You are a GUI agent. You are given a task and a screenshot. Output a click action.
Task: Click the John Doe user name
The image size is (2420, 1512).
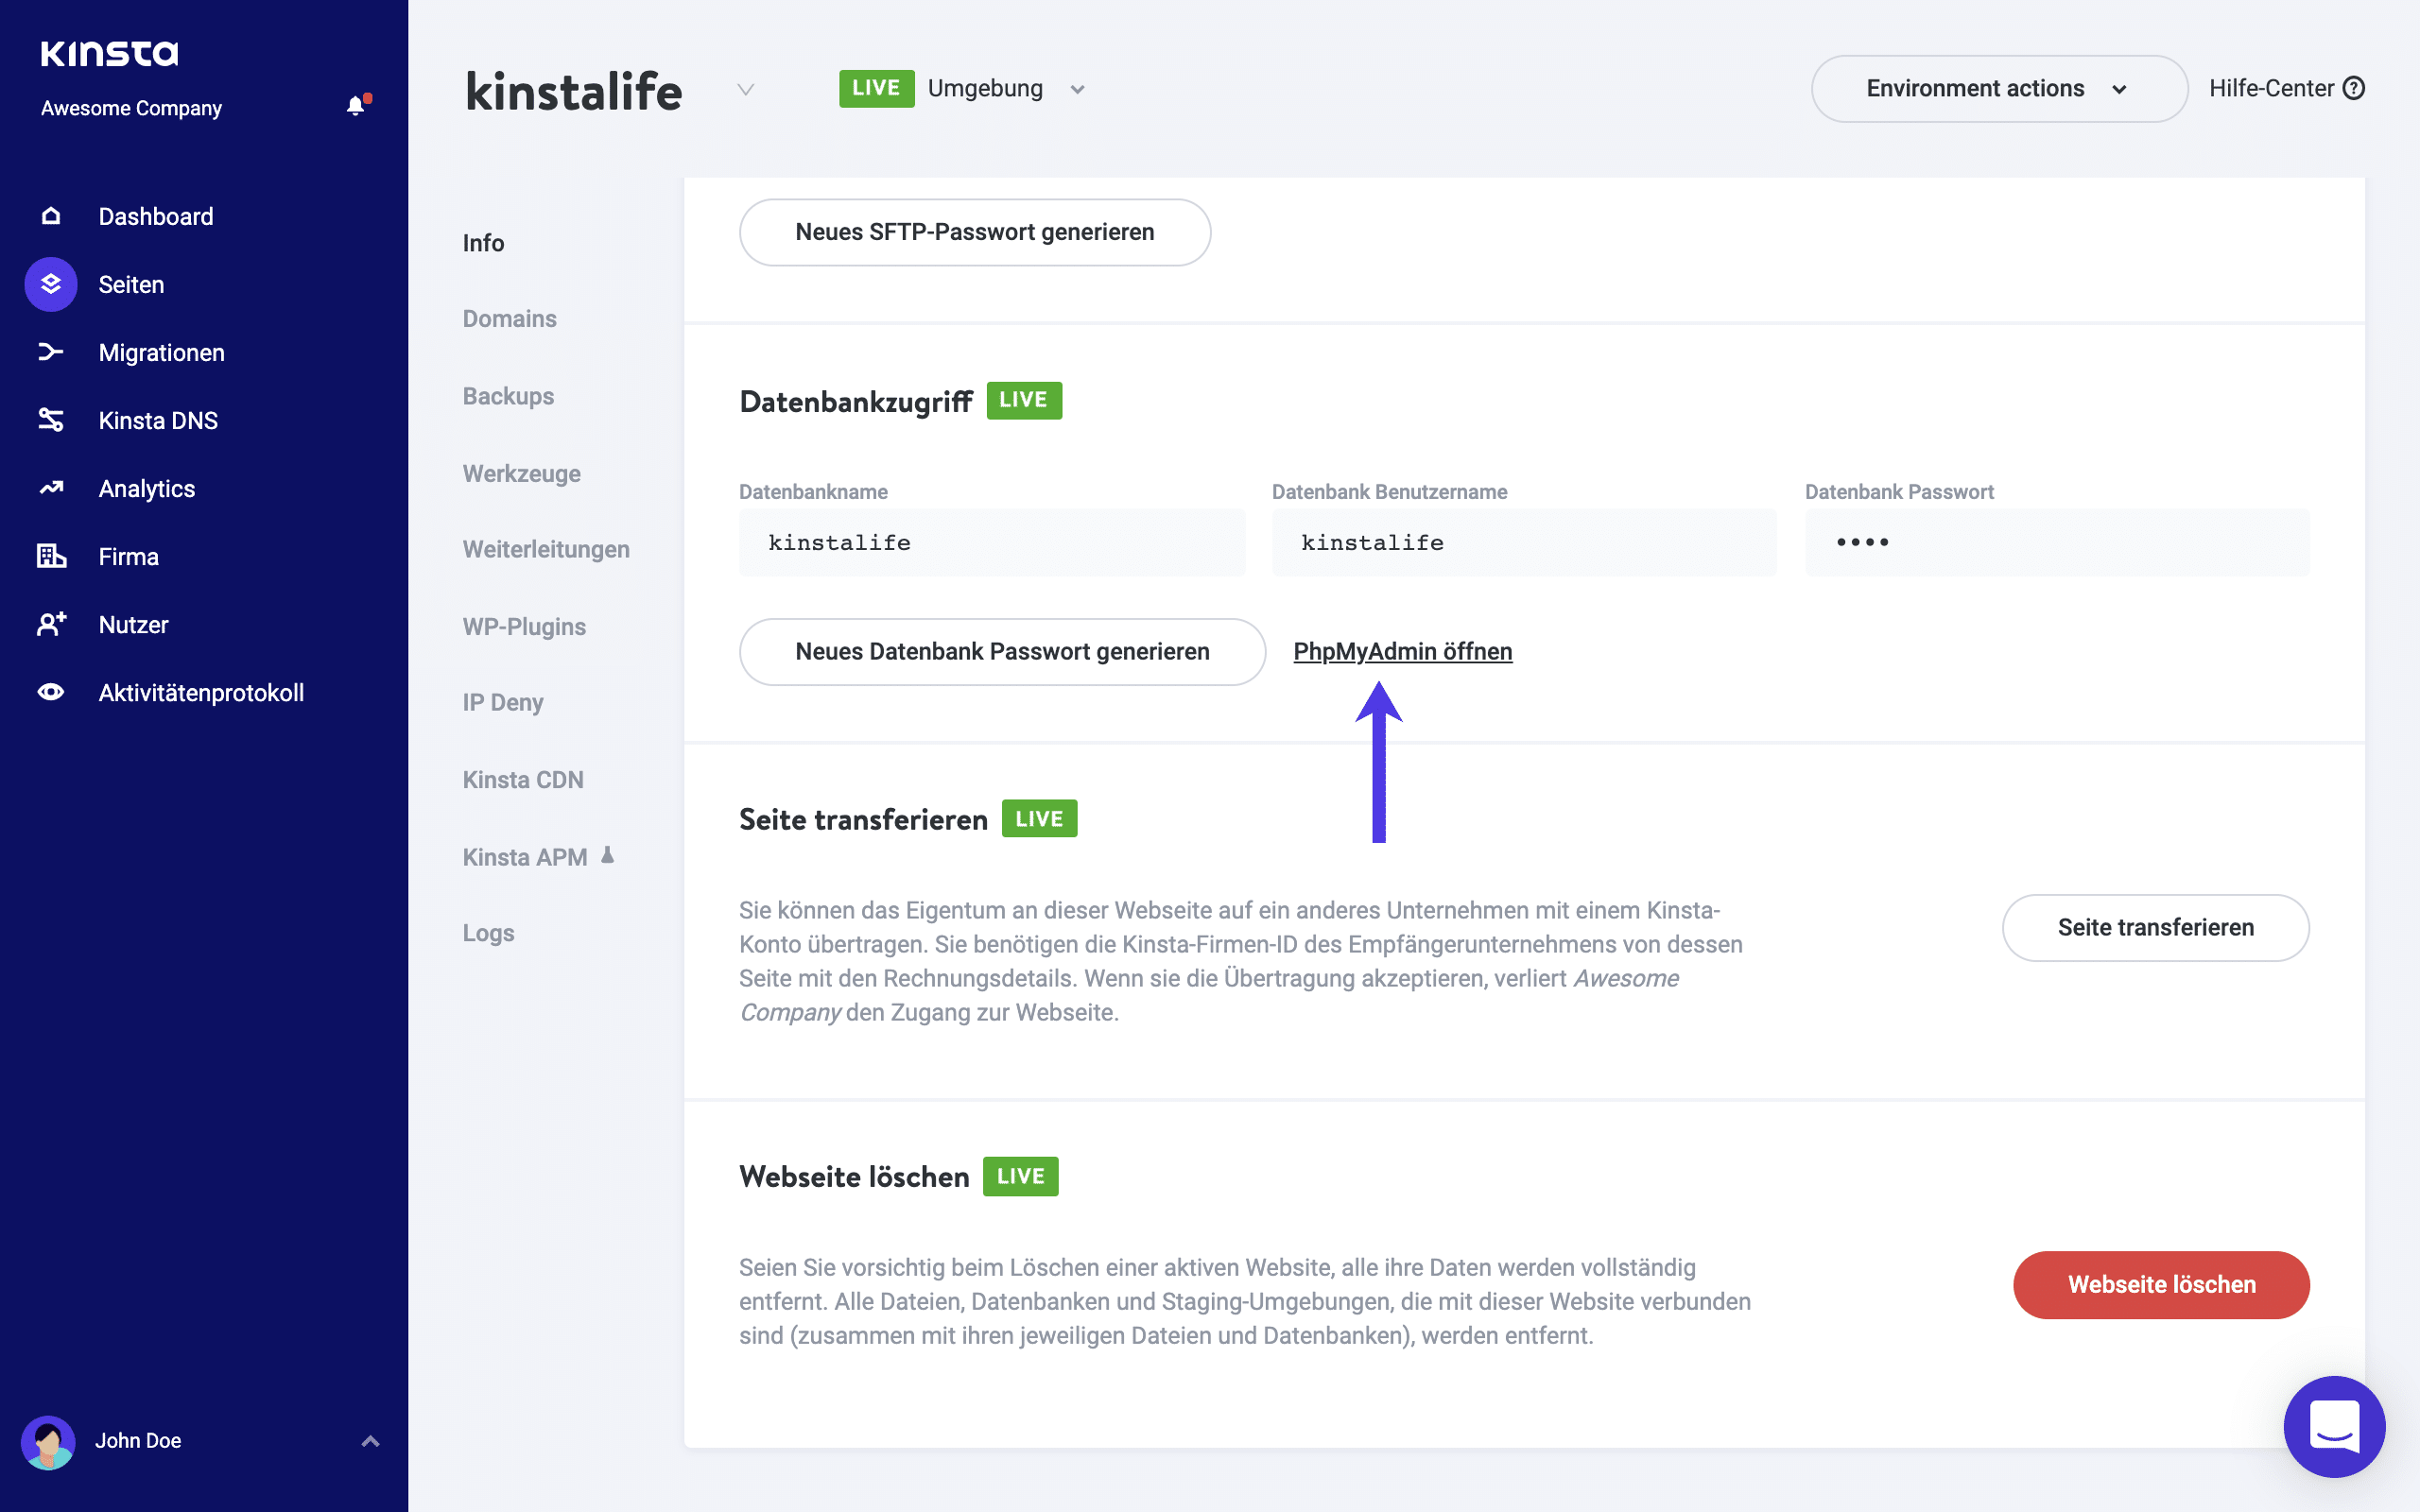click(138, 1441)
